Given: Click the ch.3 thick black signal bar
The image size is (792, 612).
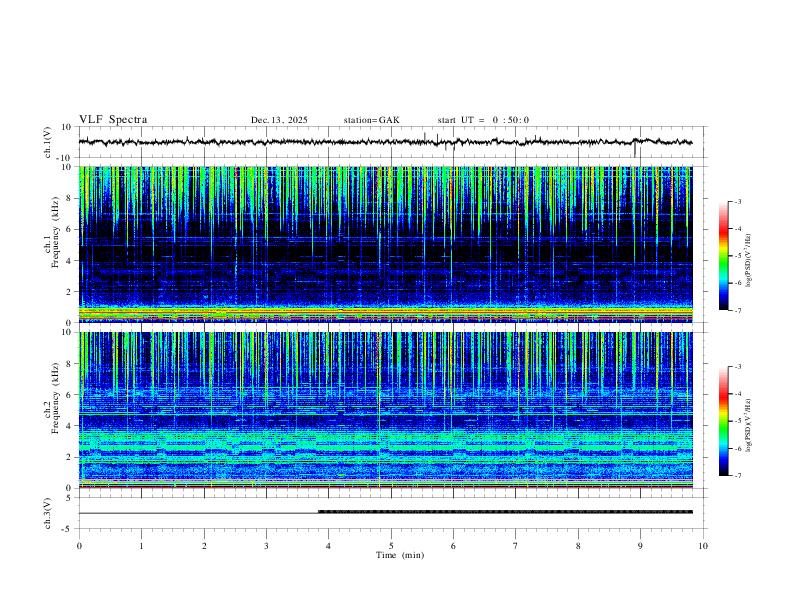Looking at the screenshot, I should click(505, 512).
